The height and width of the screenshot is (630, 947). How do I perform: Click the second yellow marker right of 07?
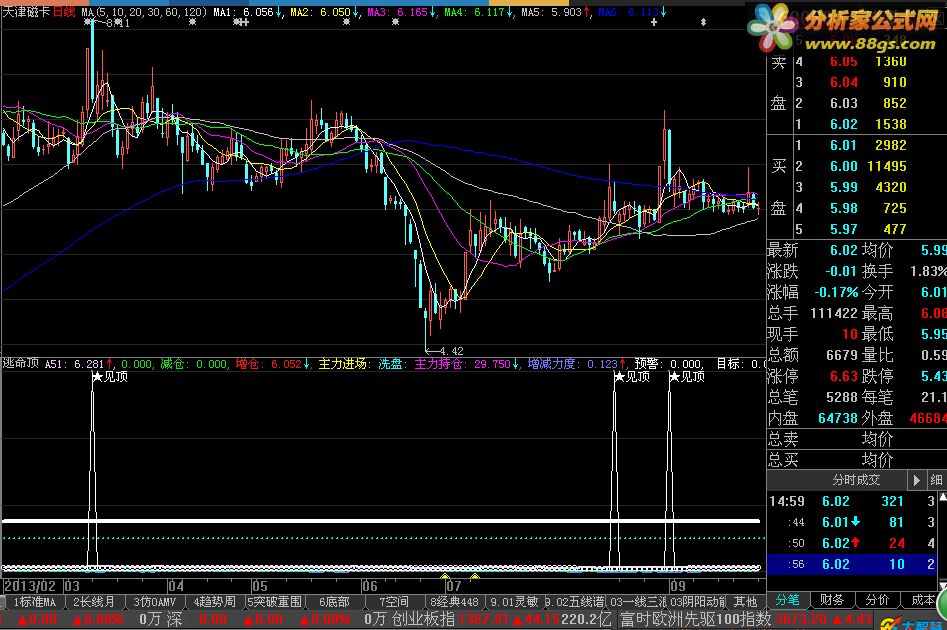click(x=475, y=577)
